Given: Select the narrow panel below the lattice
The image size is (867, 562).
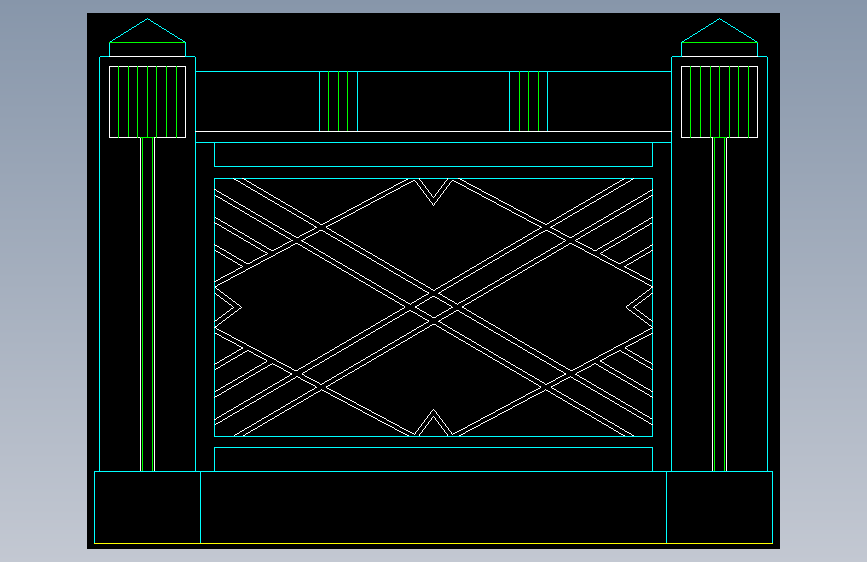Looking at the screenshot, I should tap(434, 459).
